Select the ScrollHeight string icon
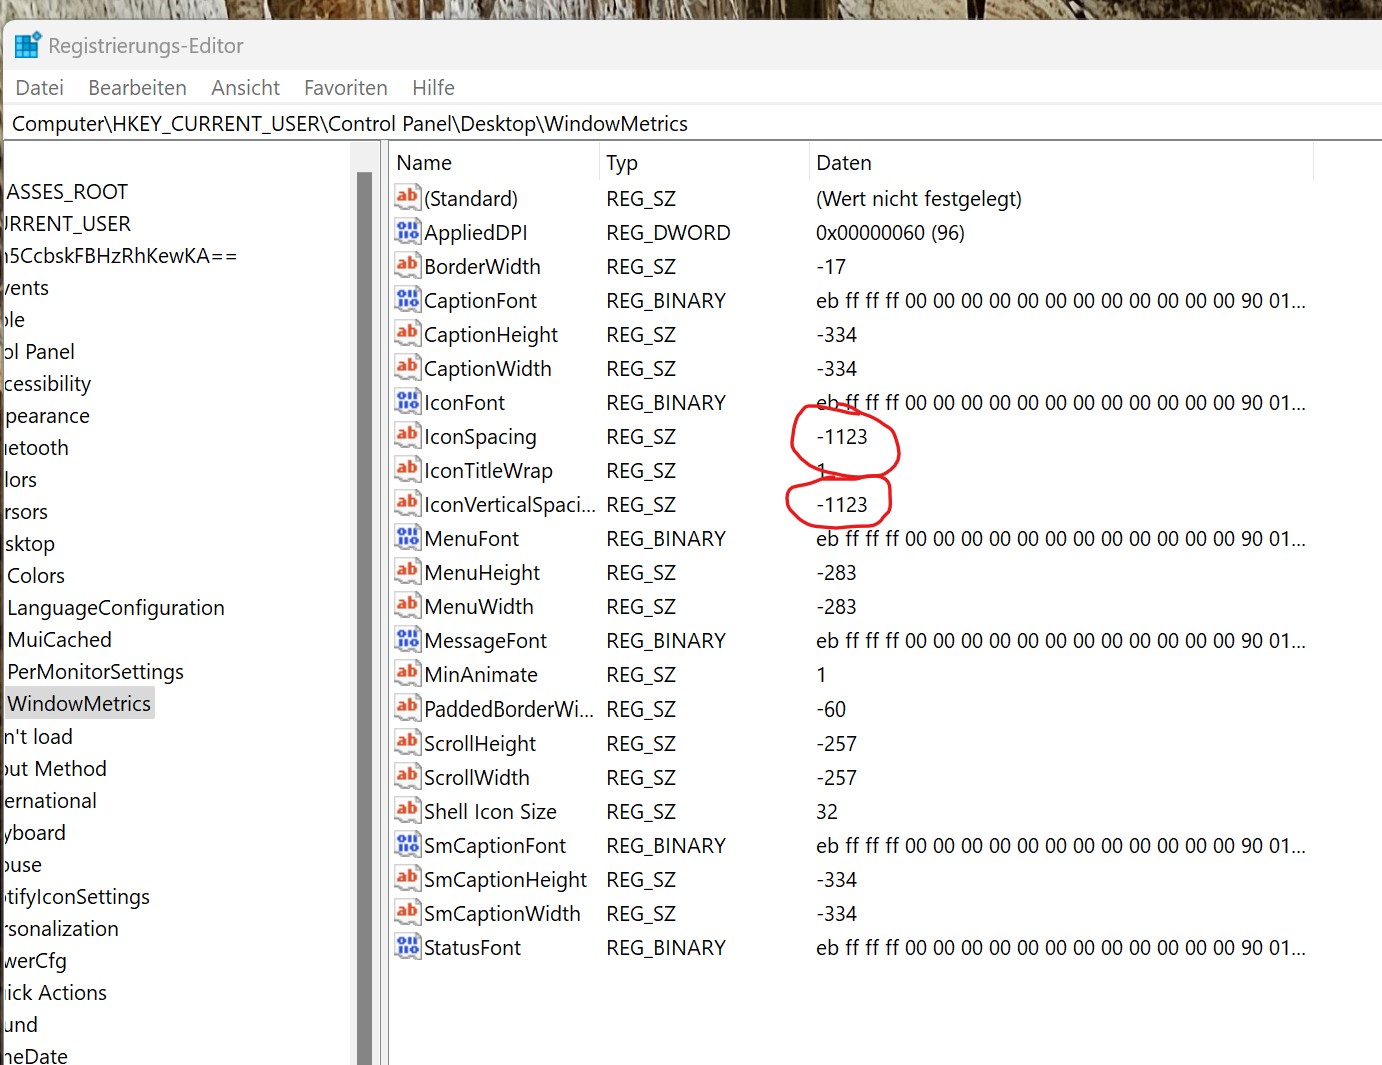Image resolution: width=1382 pixels, height=1065 pixels. point(407,742)
